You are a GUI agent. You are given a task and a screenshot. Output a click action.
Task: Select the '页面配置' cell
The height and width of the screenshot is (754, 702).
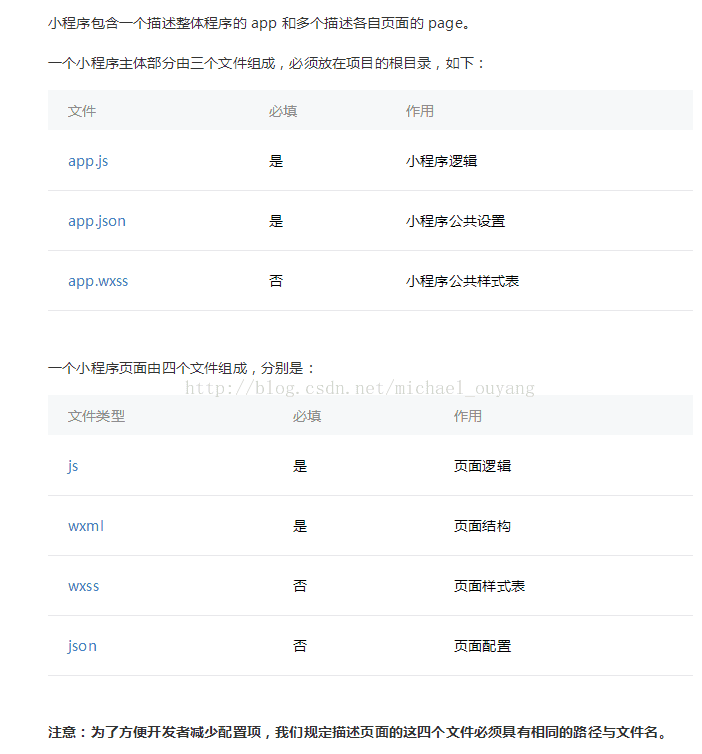click(482, 646)
